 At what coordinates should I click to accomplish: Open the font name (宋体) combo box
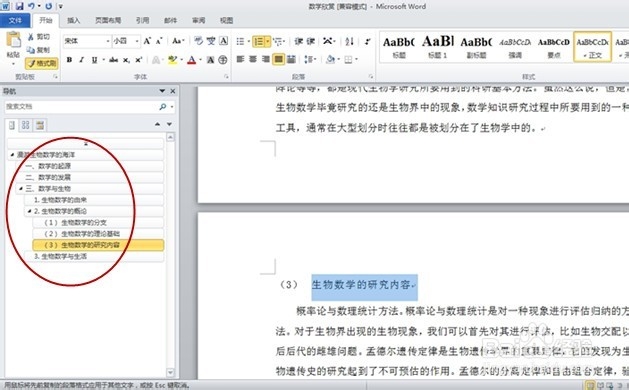87,41
